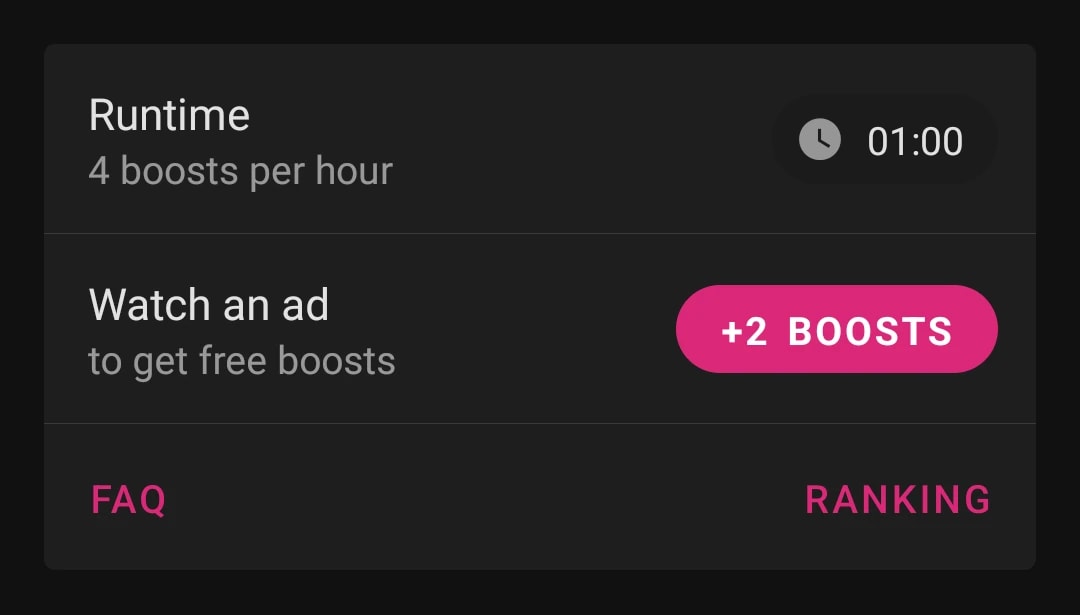The image size is (1080, 615).
Task: Click the word 'Runtime'
Action: click(169, 115)
